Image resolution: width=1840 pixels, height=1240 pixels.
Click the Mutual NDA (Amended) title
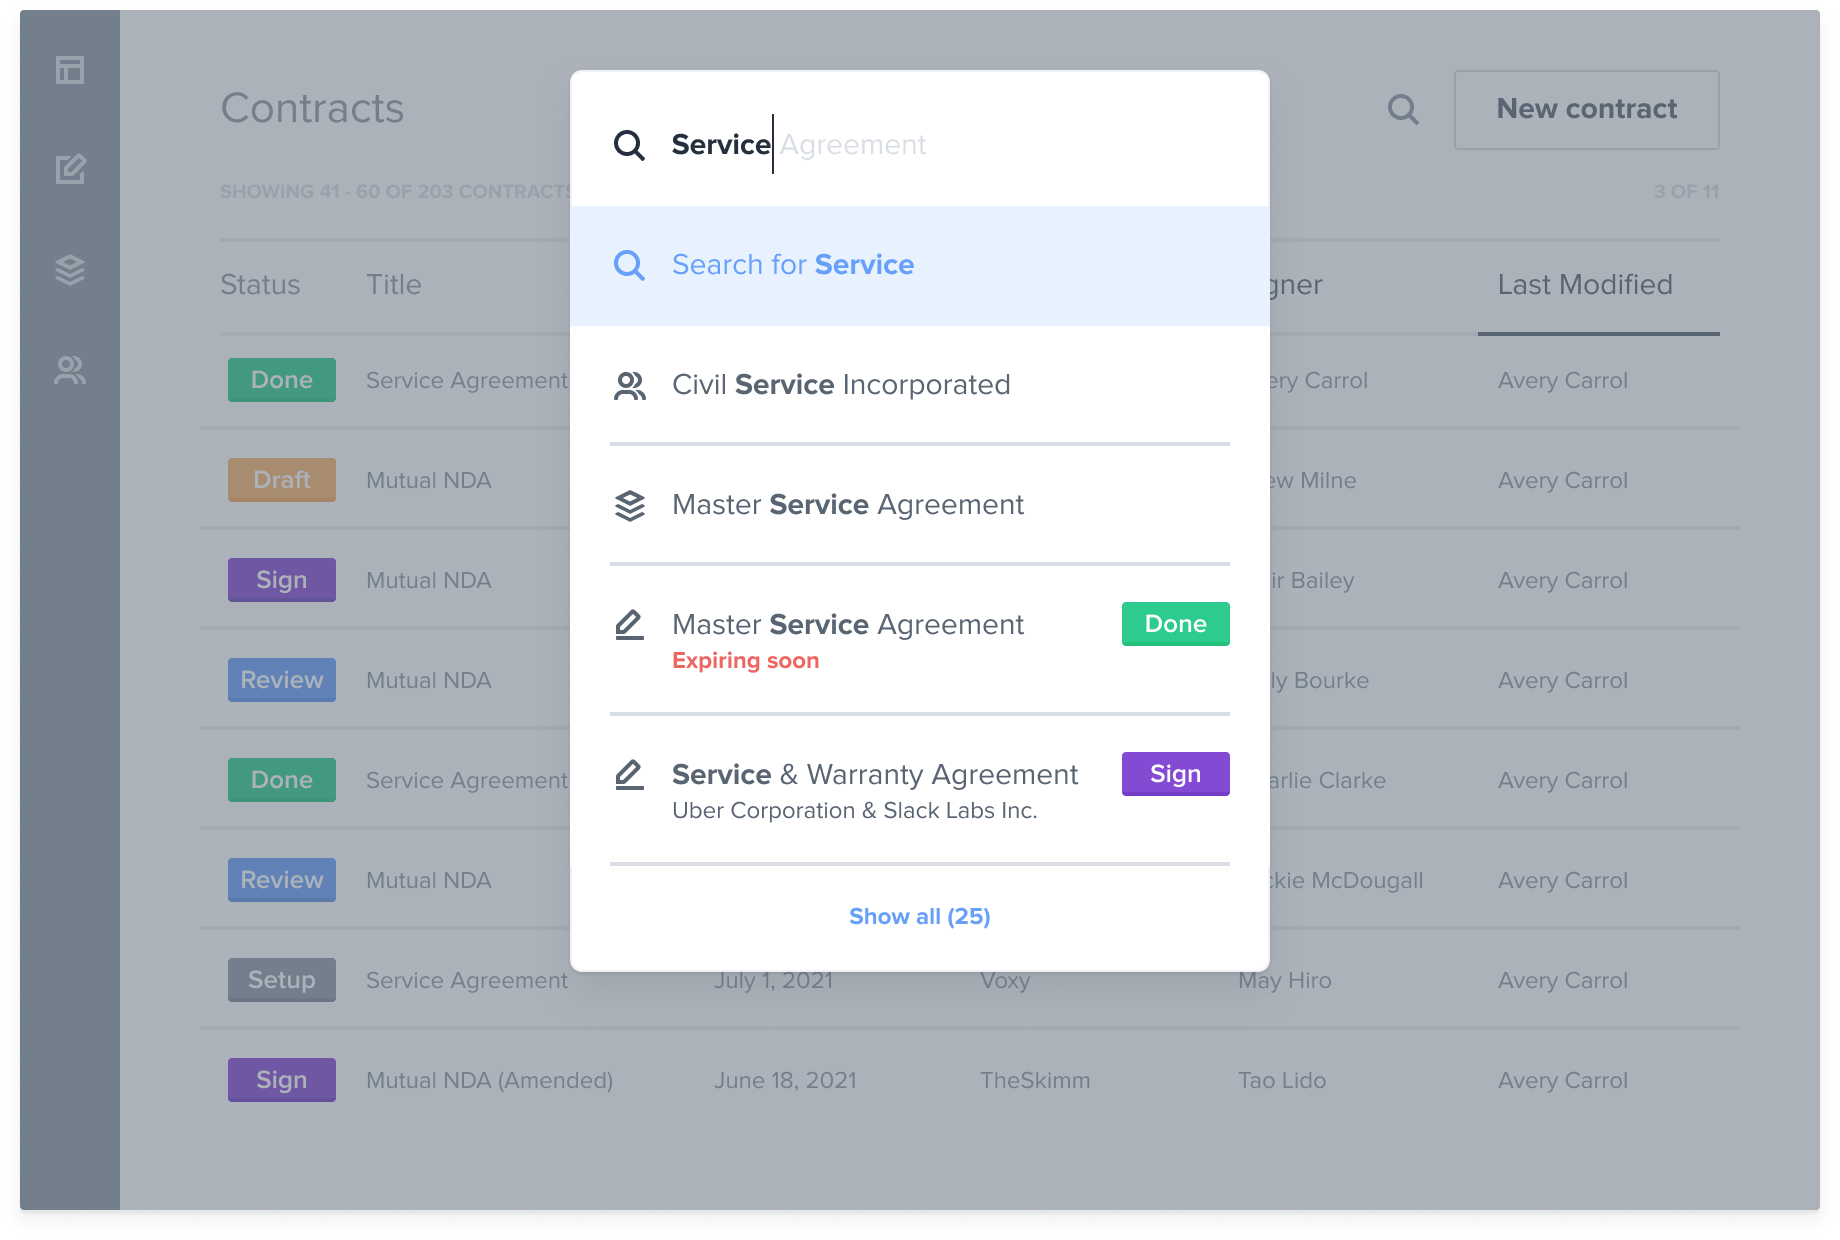tap(489, 1081)
